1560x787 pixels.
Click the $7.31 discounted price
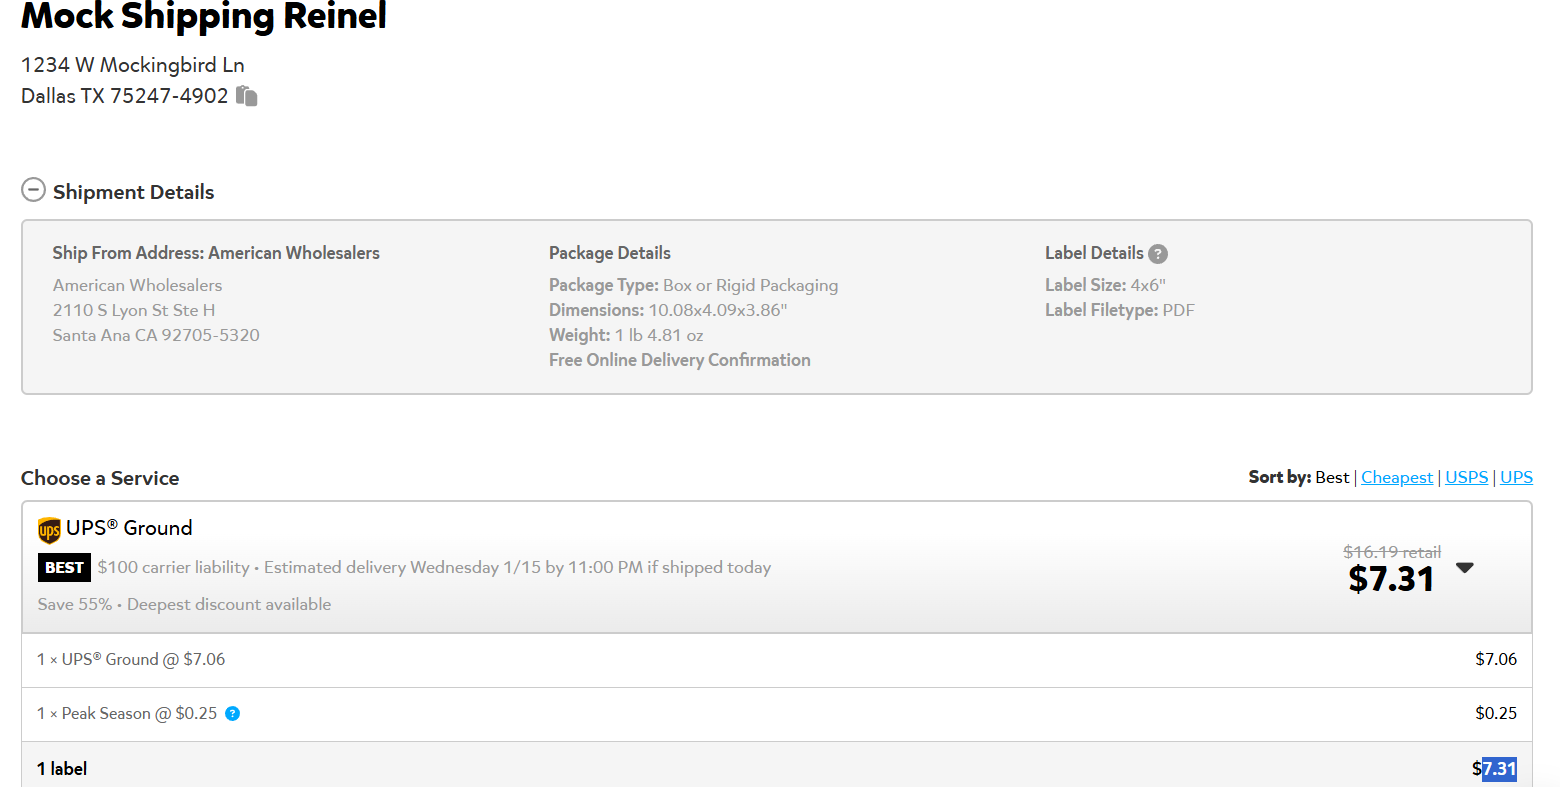pos(1391,579)
